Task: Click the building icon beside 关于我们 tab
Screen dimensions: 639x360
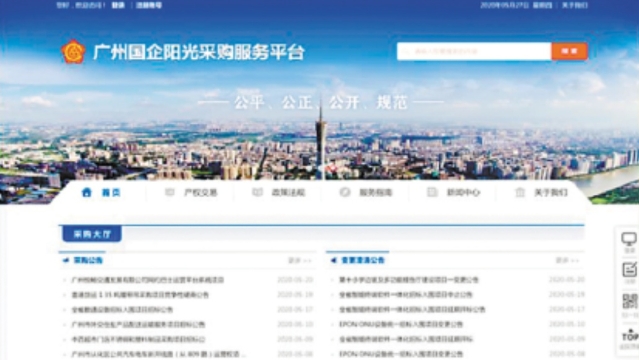Action: point(520,192)
